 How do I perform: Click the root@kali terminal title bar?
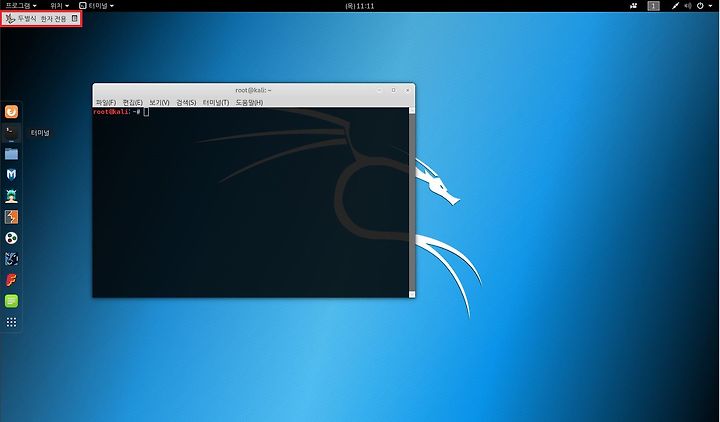(x=253, y=90)
